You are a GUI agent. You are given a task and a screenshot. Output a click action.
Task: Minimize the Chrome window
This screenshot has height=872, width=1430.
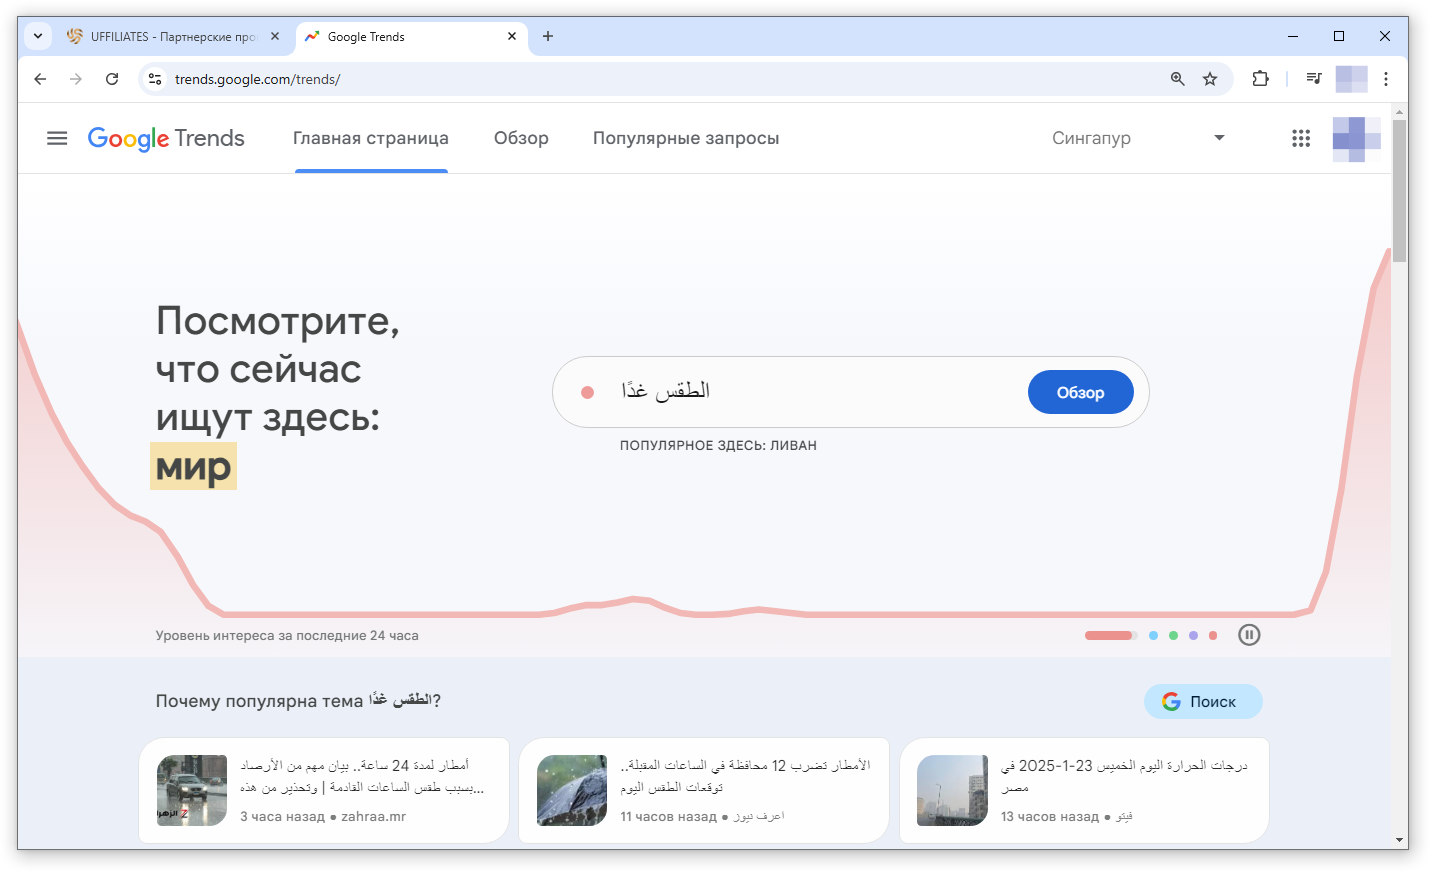point(1293,36)
